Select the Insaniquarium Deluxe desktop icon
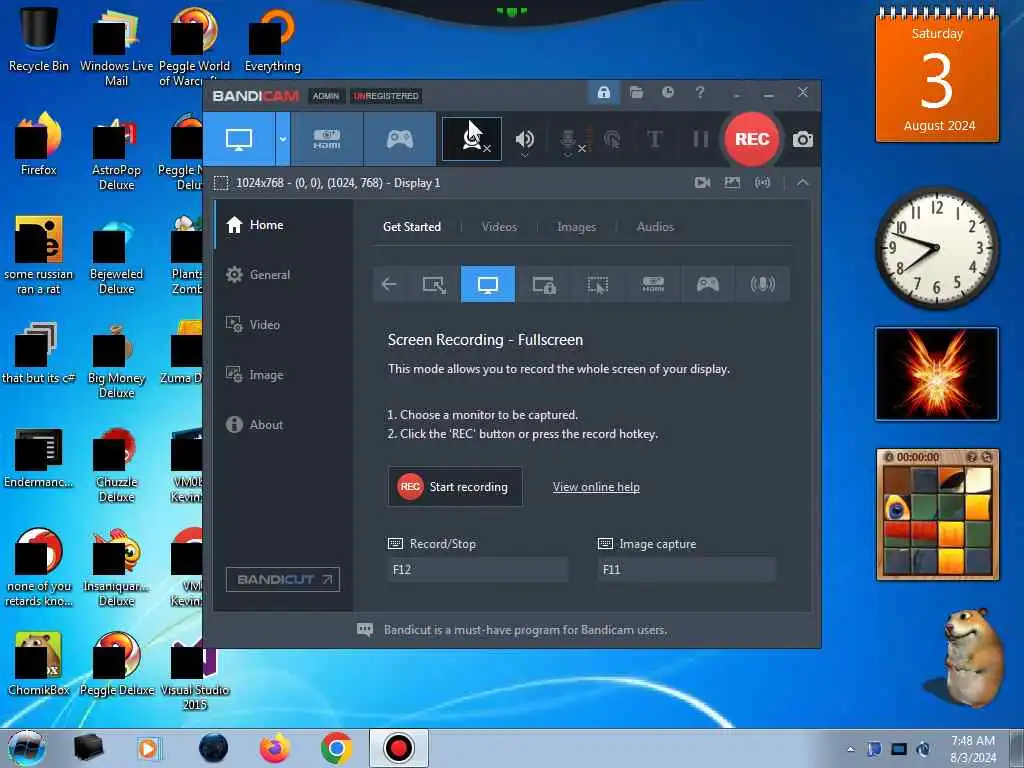The image size is (1024, 768). 116,567
